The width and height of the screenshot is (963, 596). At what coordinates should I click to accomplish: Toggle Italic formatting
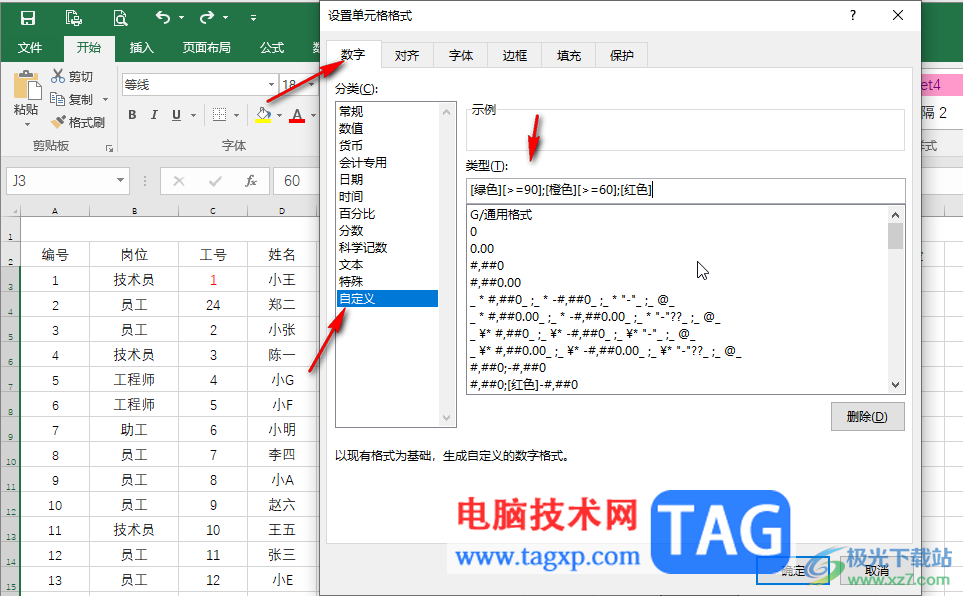[x=154, y=115]
